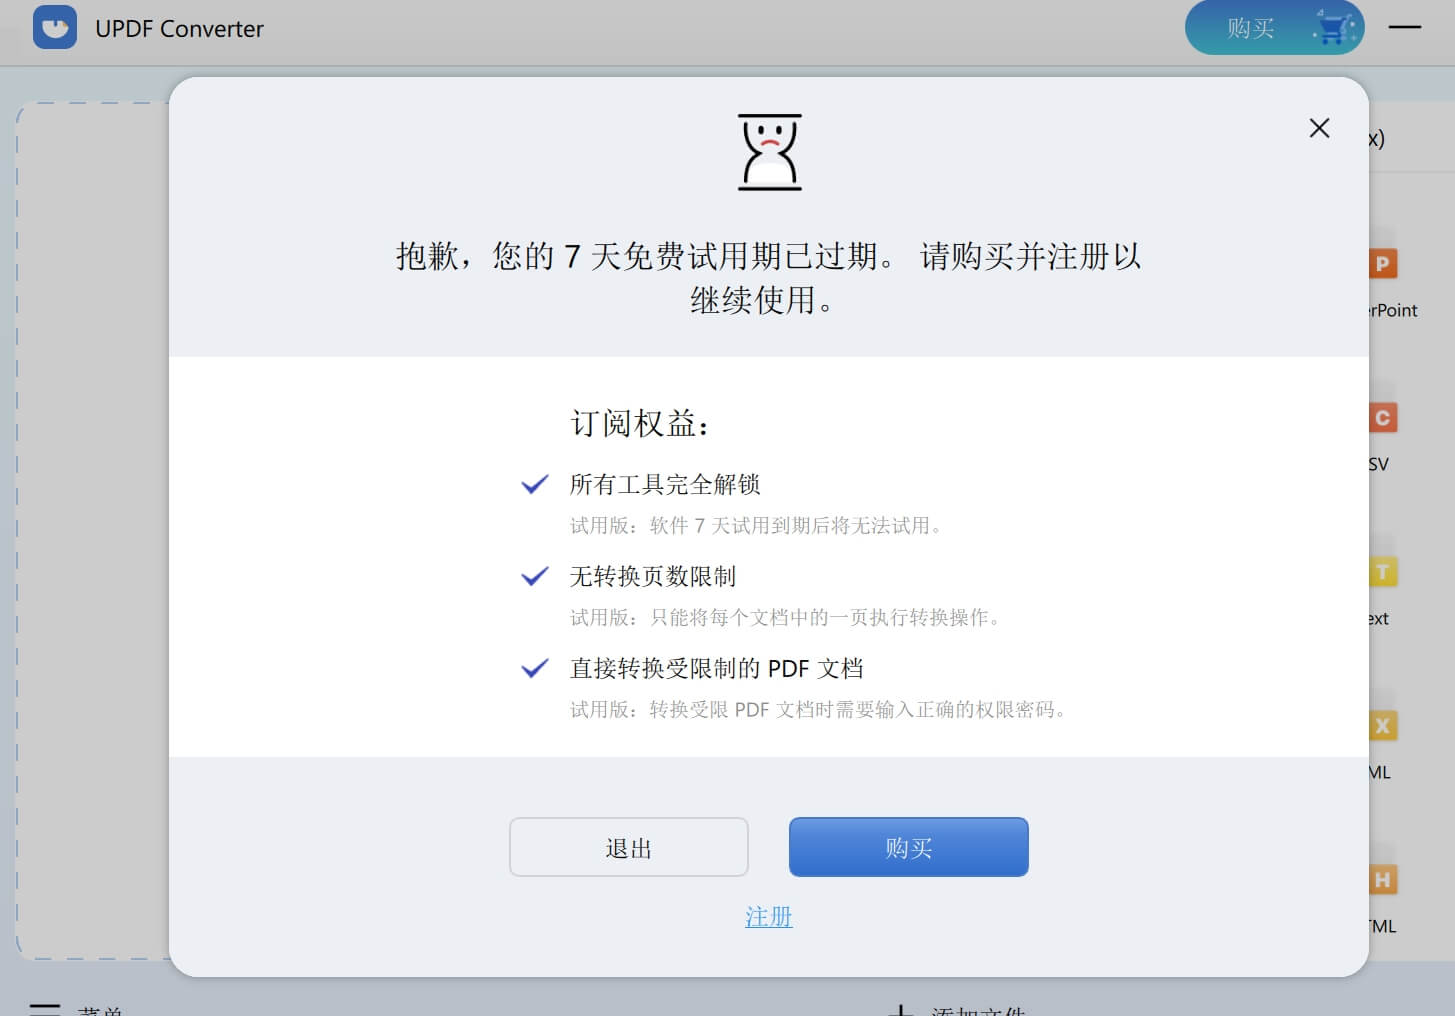Select the Text format icon

[1383, 572]
